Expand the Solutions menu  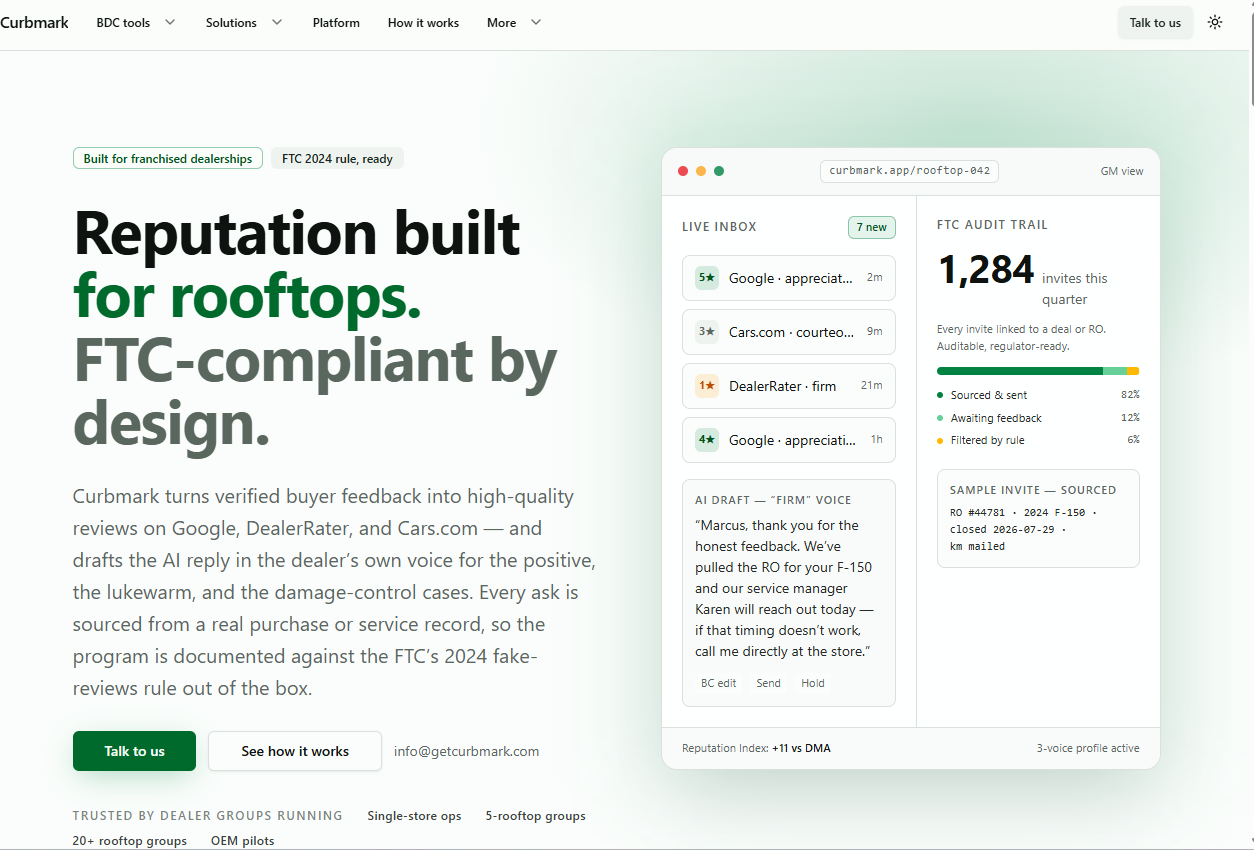click(x=244, y=22)
